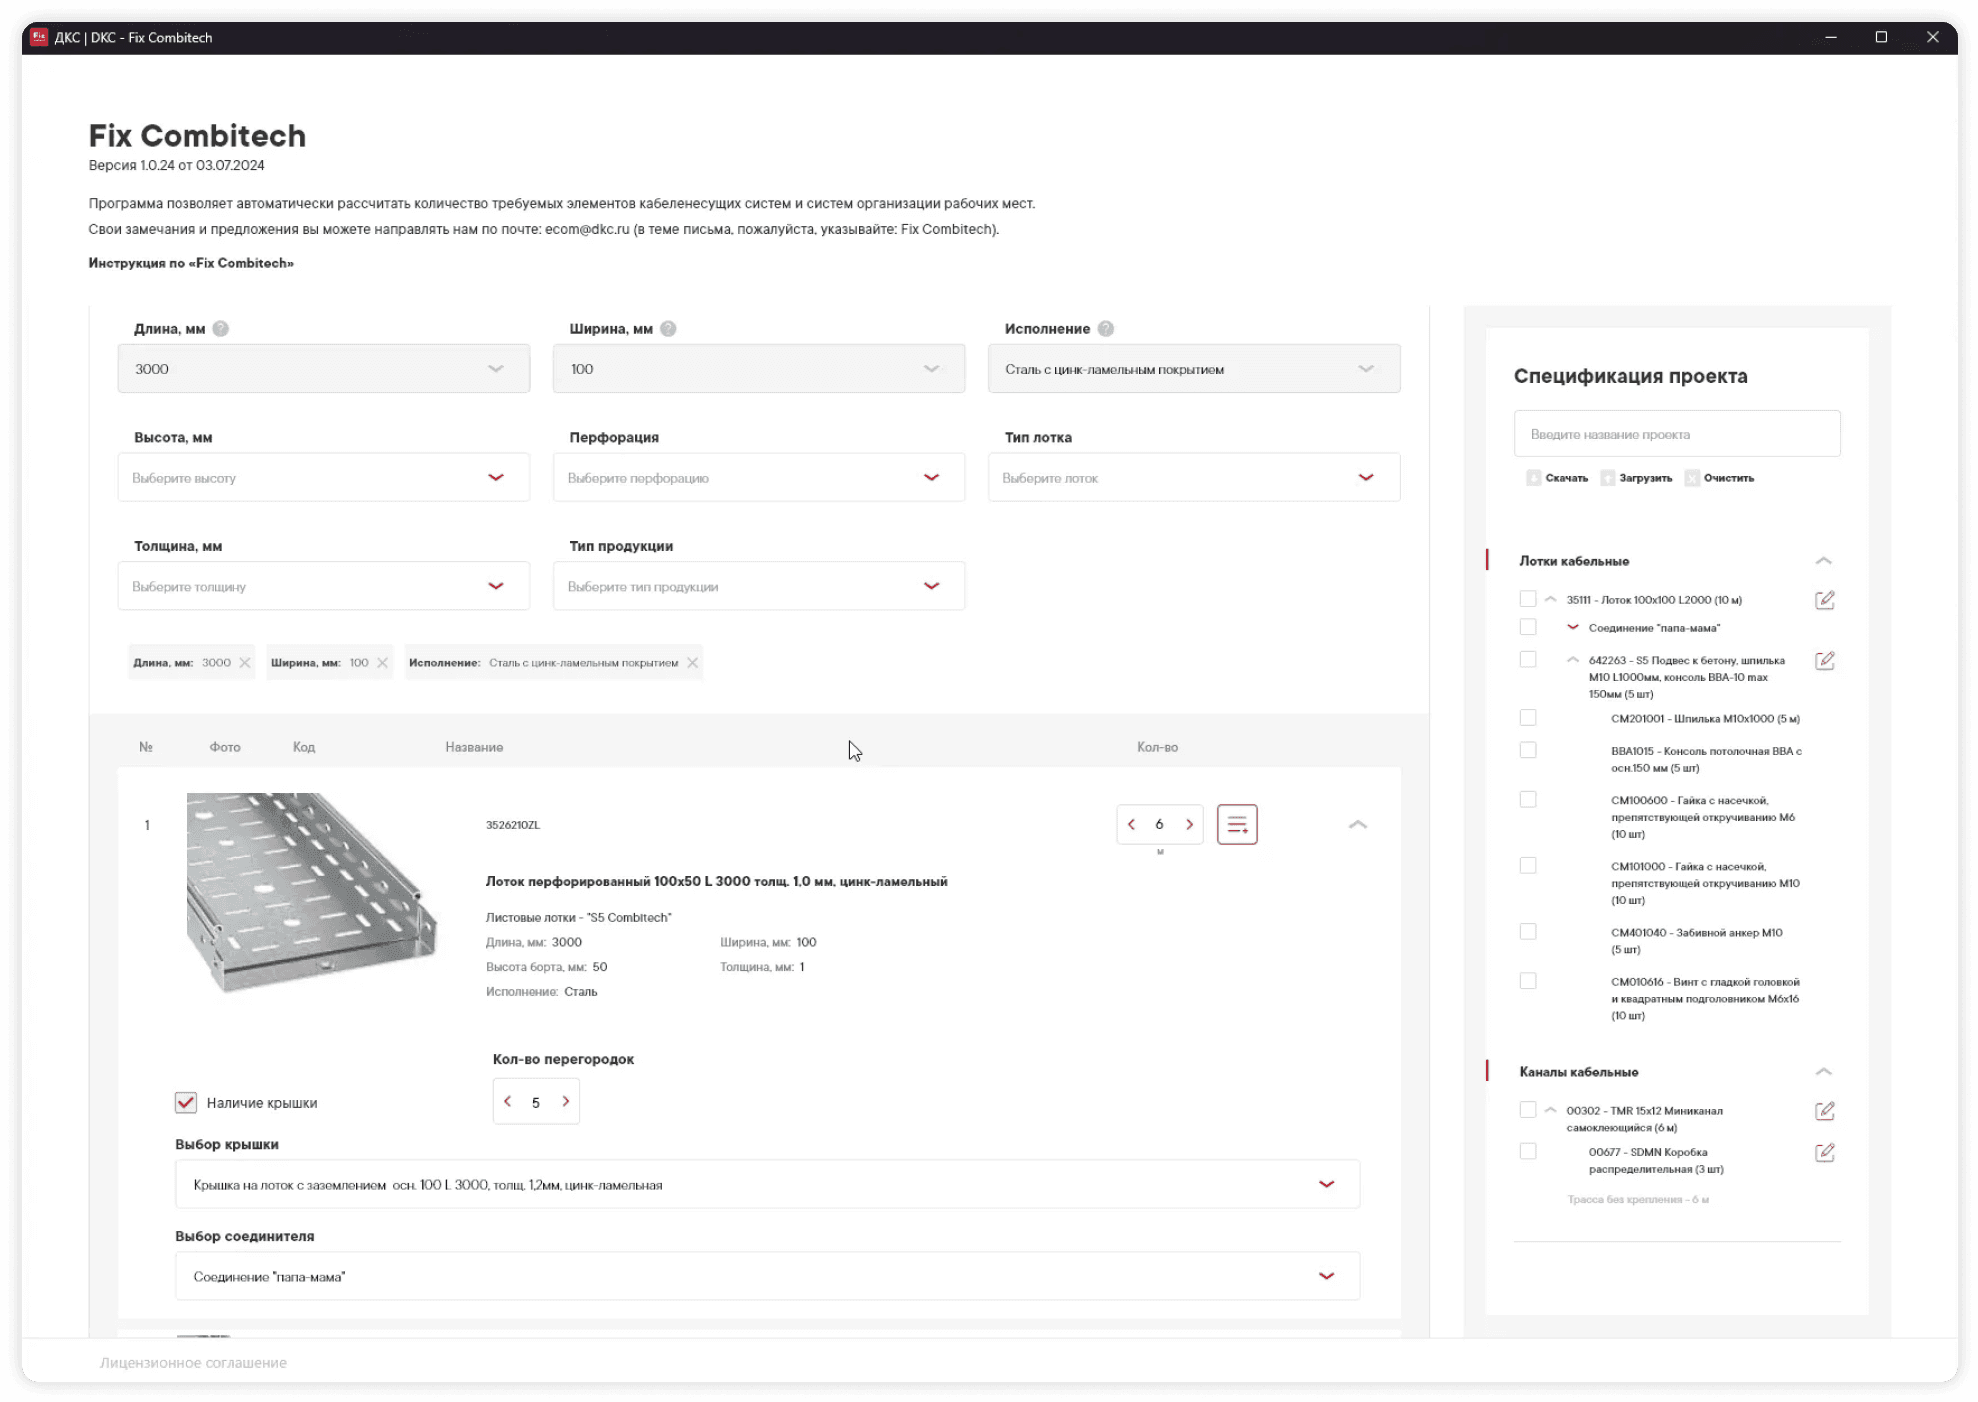
Task: Click help icon next to Ширина, мм
Action: [x=668, y=329]
